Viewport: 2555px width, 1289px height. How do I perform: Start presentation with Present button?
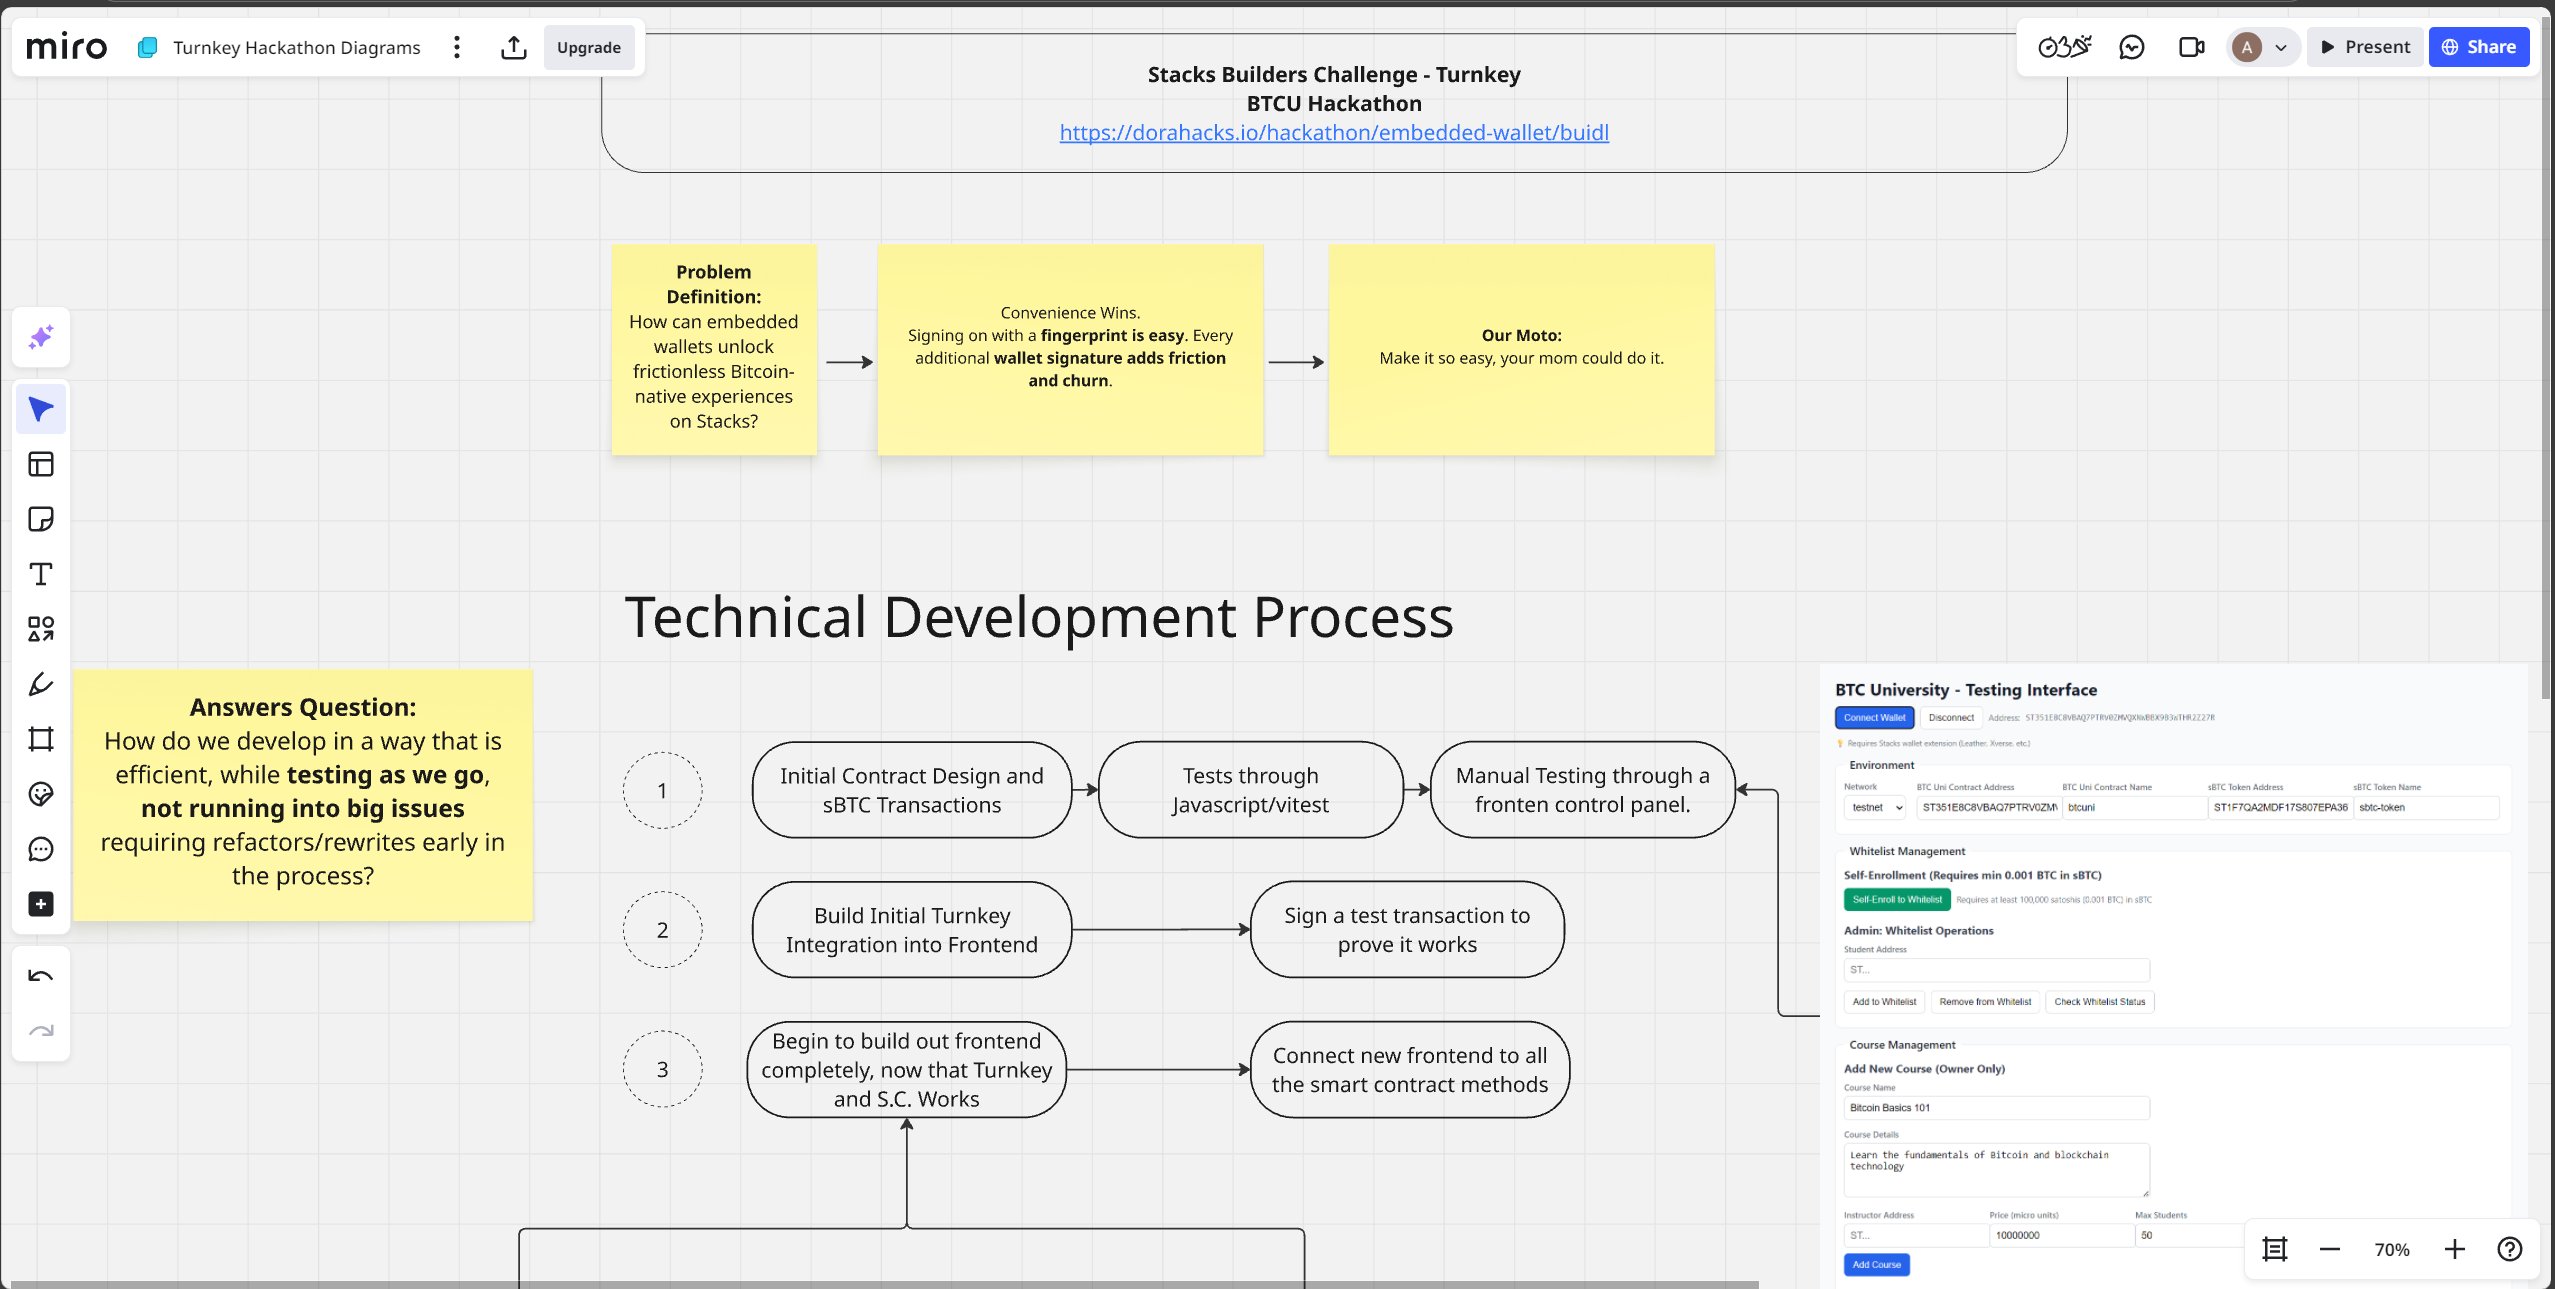(x=2365, y=47)
